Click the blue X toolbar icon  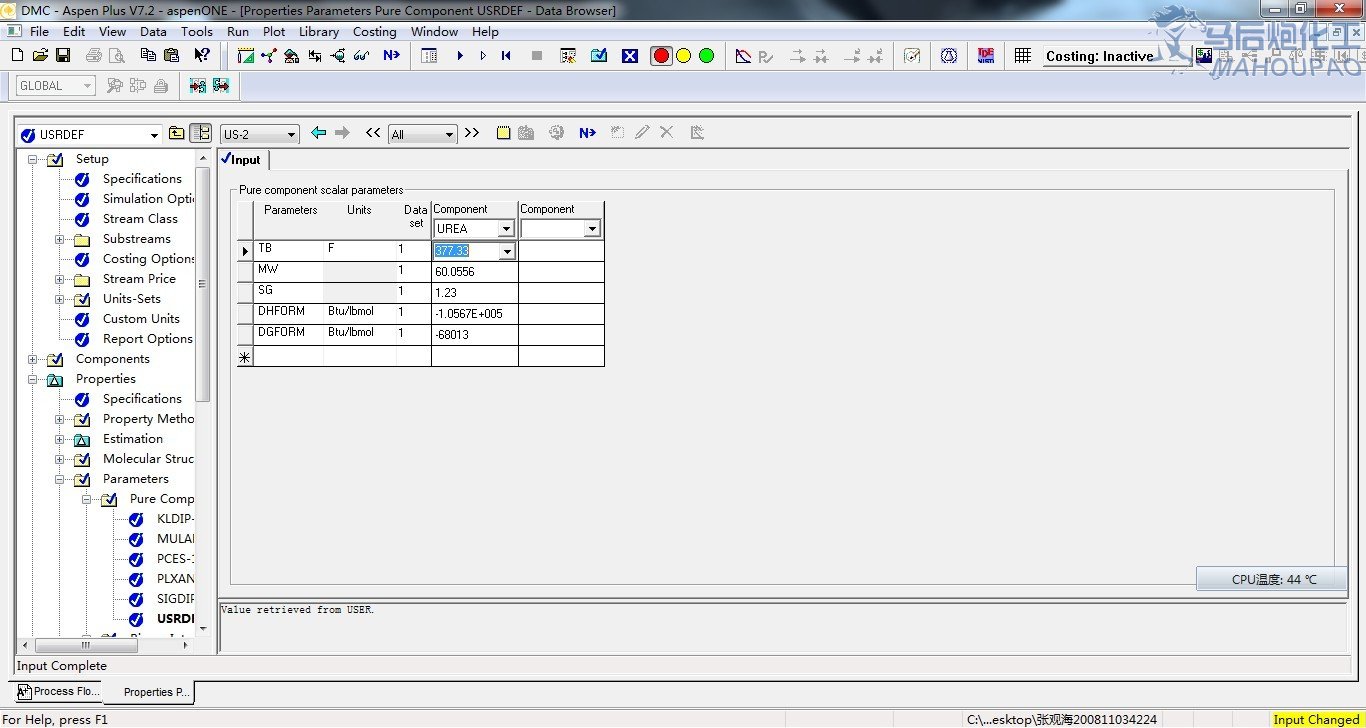tap(630, 56)
